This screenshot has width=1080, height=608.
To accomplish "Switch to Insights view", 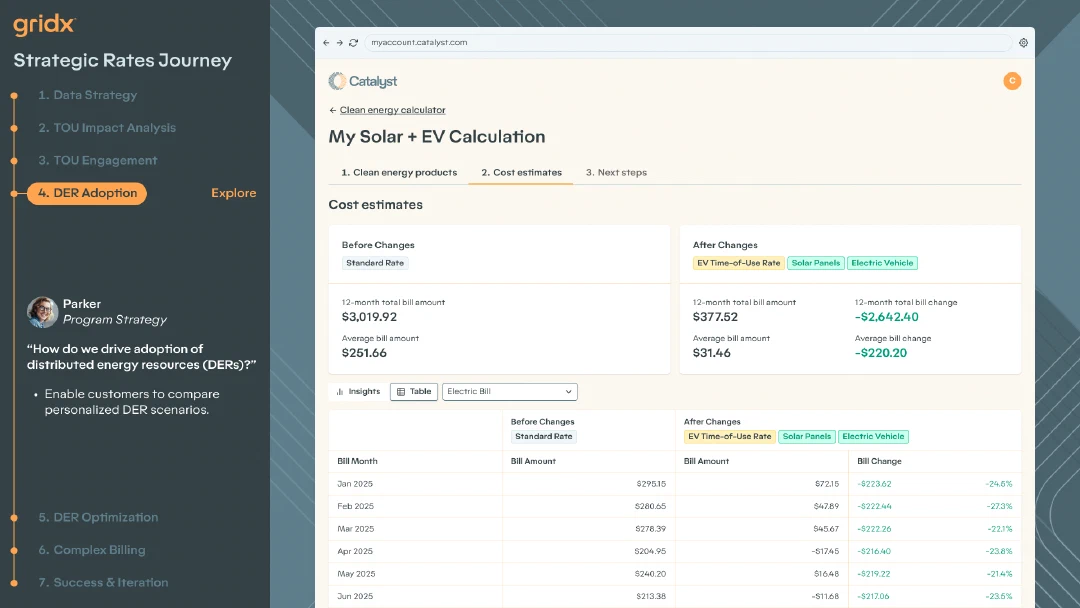I will (x=357, y=392).
